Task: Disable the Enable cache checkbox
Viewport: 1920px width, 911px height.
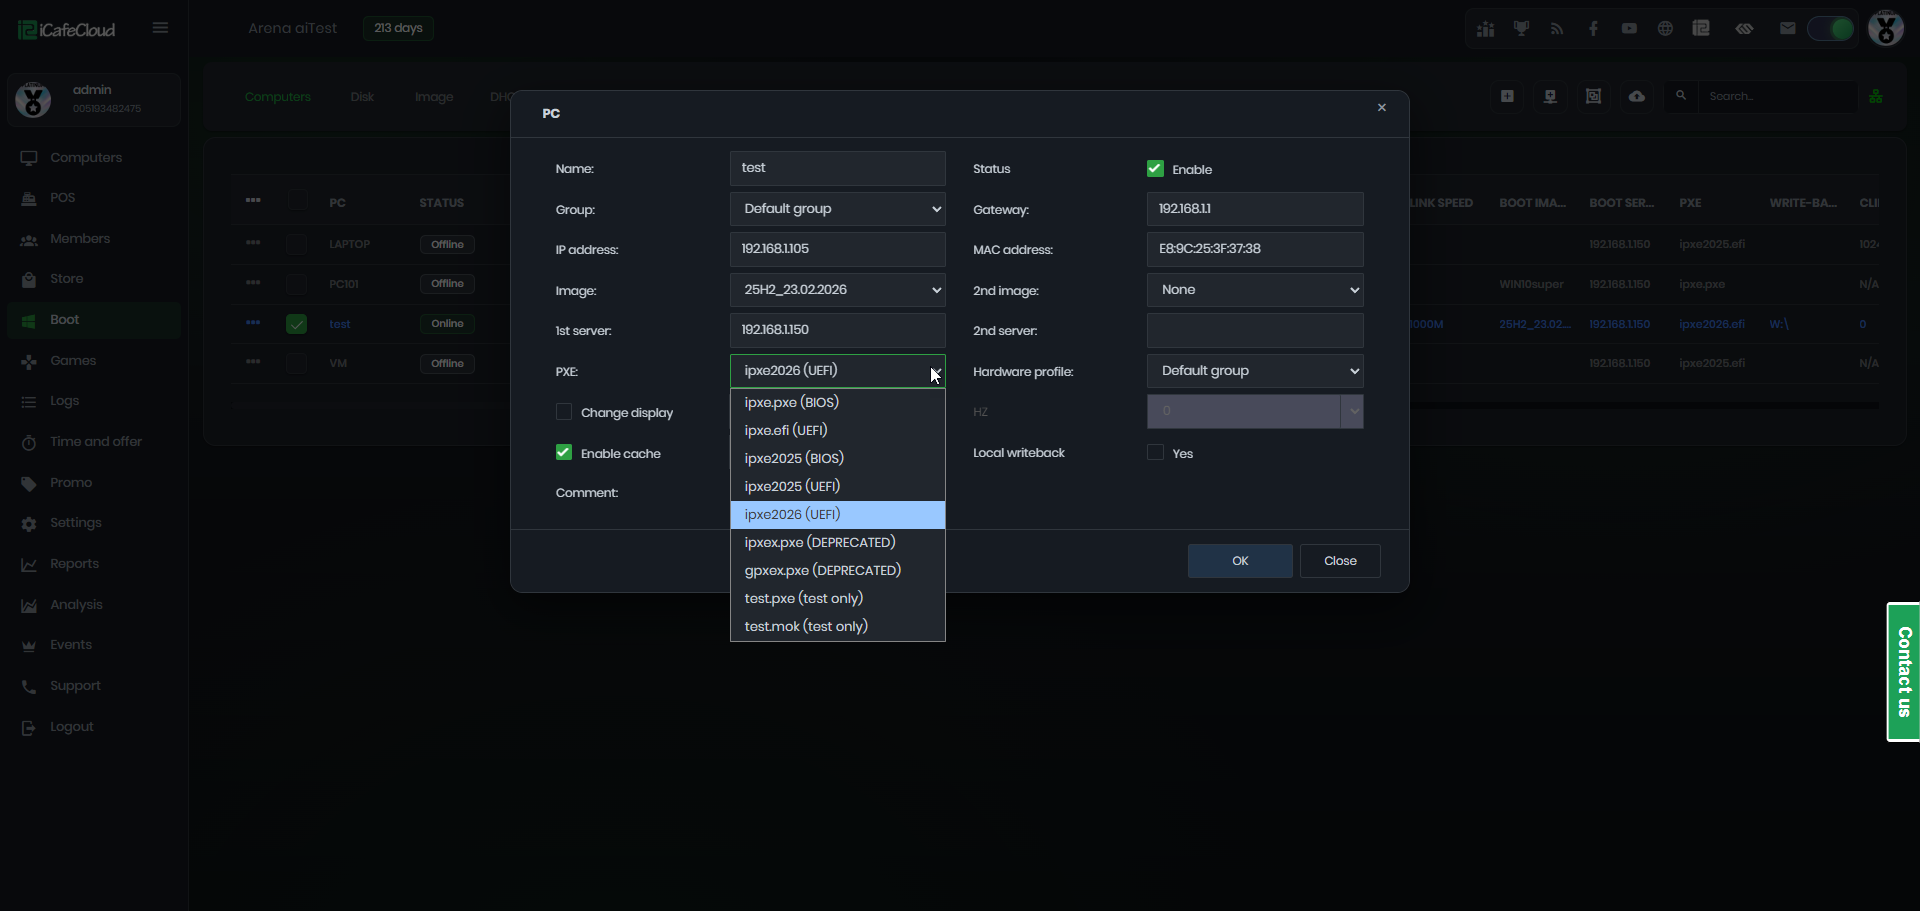Action: (564, 453)
